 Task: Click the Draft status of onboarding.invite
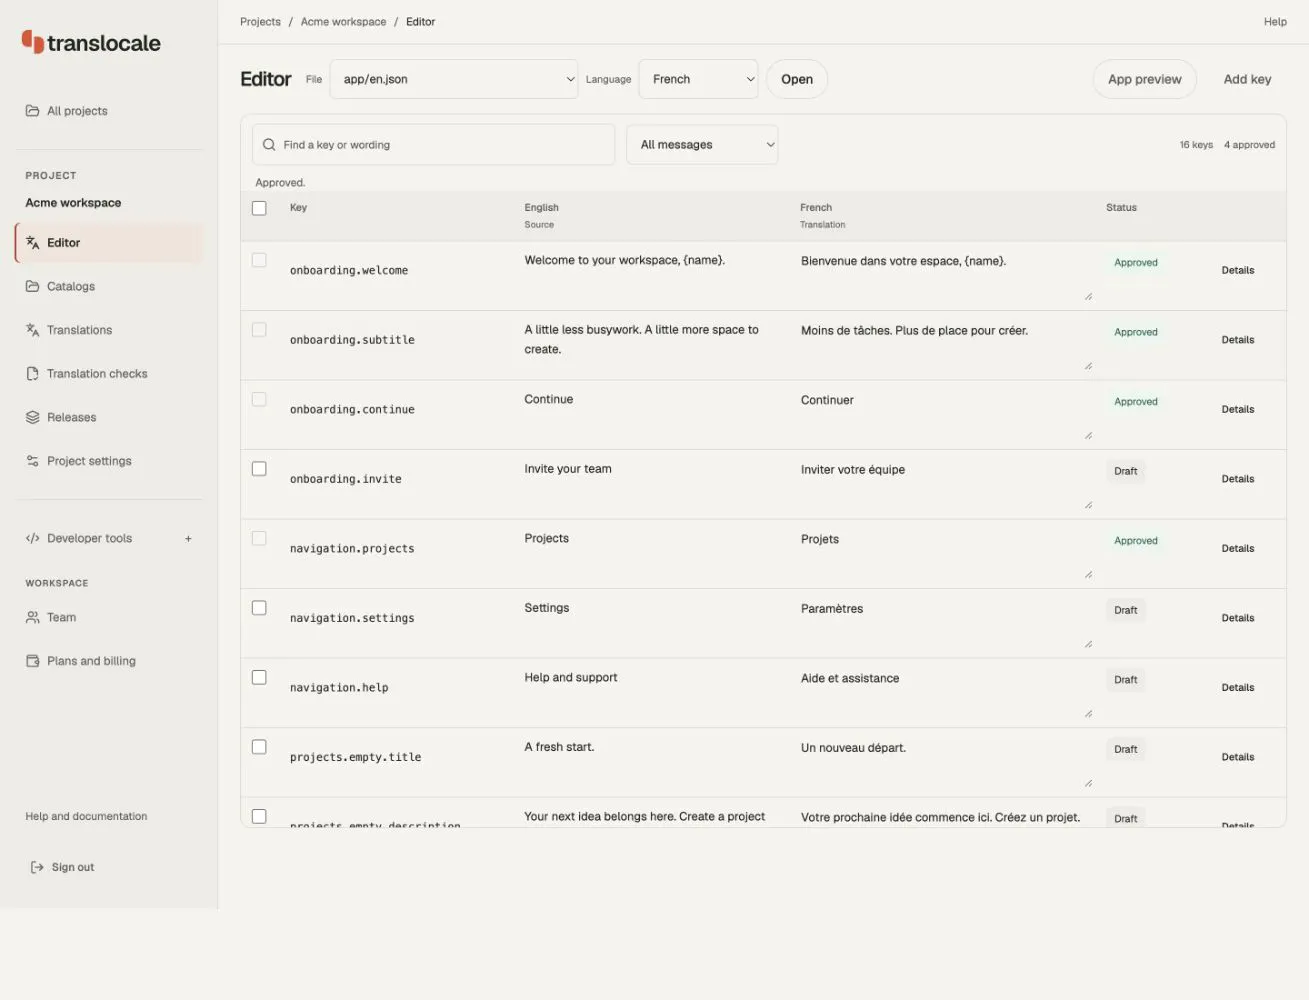pyautogui.click(x=1126, y=471)
